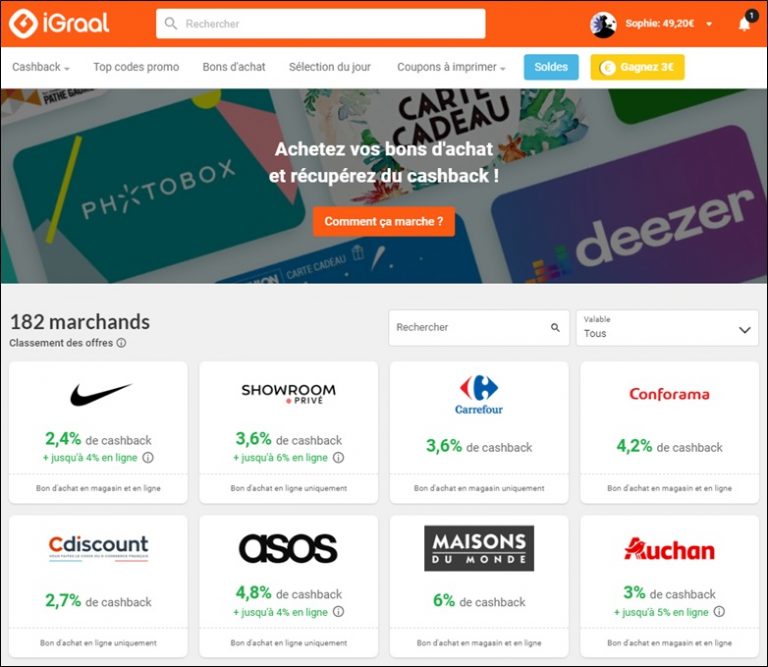Open the Valable Tous filter dropdown
This screenshot has height=667, width=768.
[666, 328]
